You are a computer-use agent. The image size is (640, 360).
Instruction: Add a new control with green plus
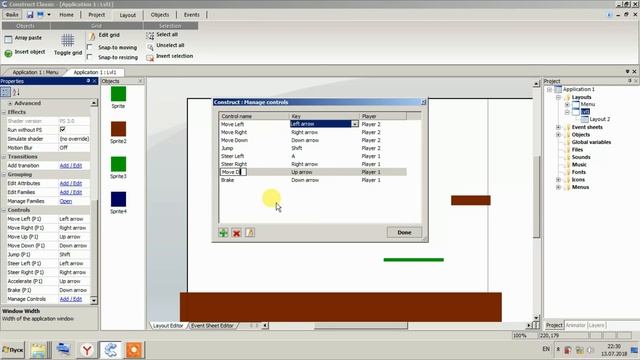tap(223, 233)
